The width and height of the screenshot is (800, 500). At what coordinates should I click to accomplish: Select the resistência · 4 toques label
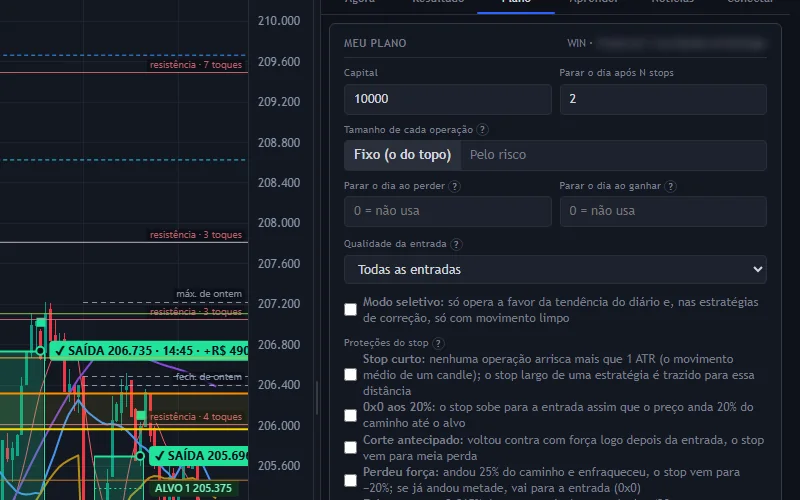pos(196,417)
